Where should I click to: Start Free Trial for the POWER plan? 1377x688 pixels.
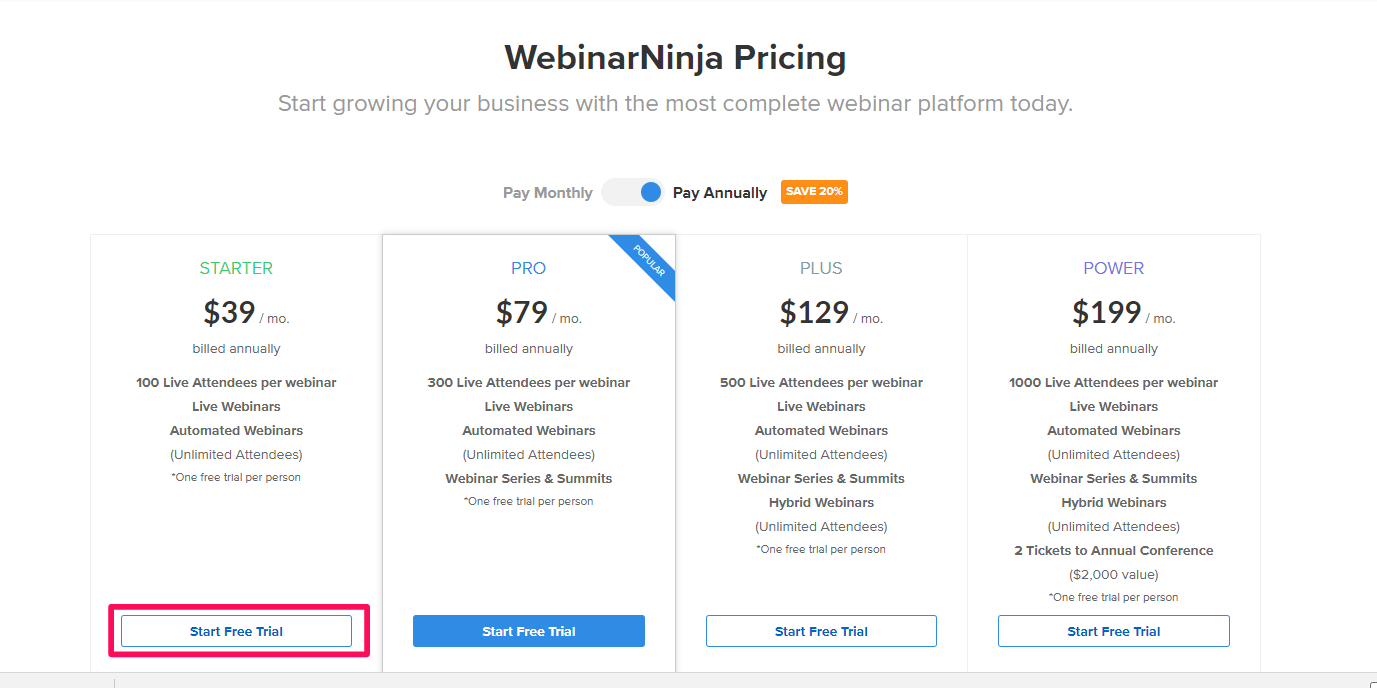1113,630
